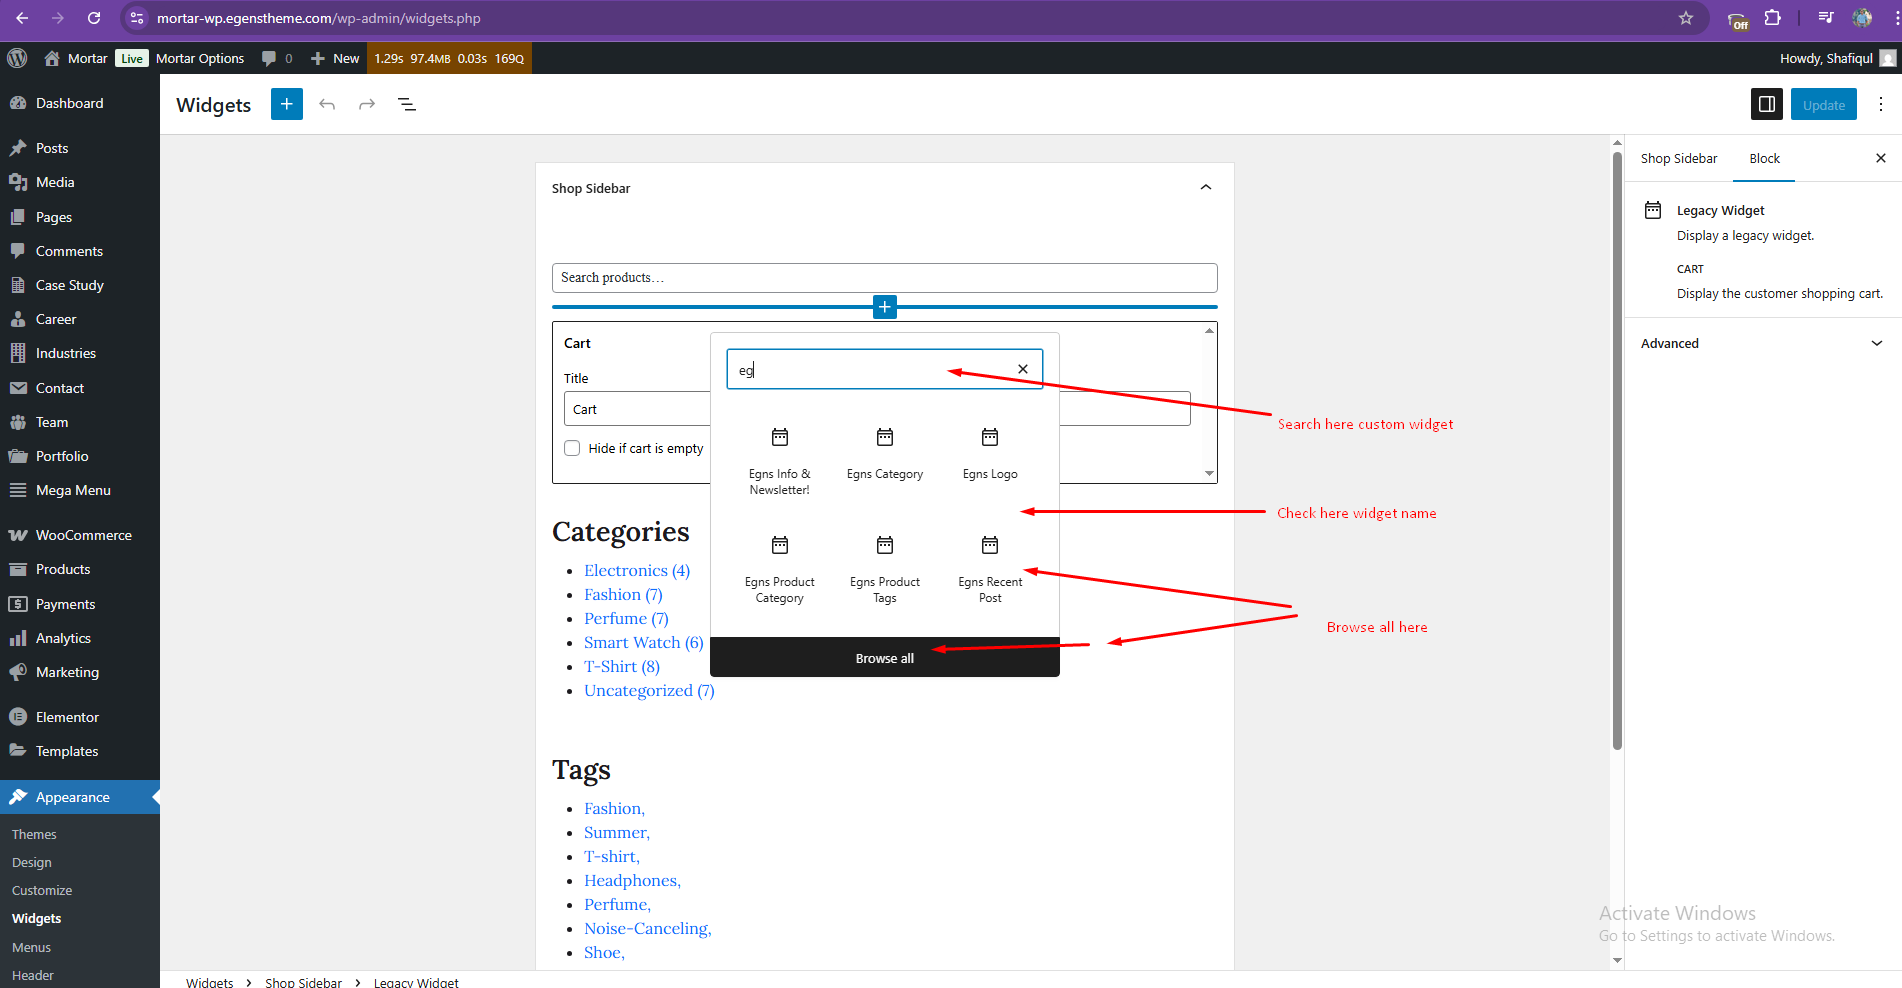
Task: Click the Widgets breadcrumb link
Action: (x=209, y=982)
